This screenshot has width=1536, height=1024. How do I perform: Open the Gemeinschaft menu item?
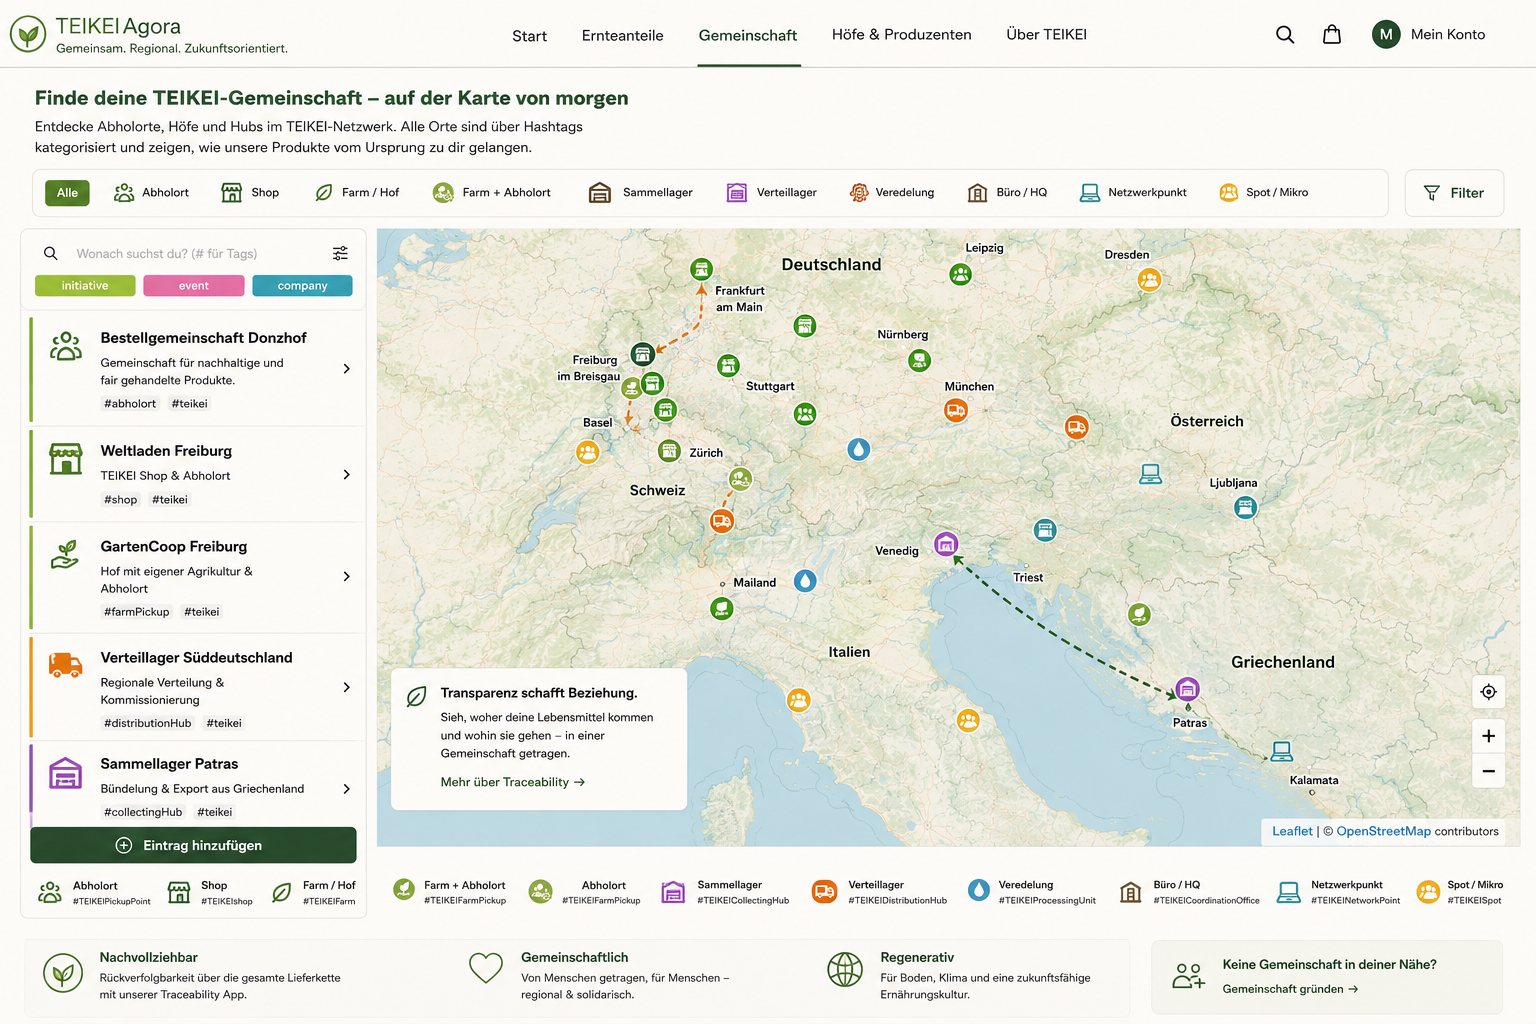pos(748,36)
